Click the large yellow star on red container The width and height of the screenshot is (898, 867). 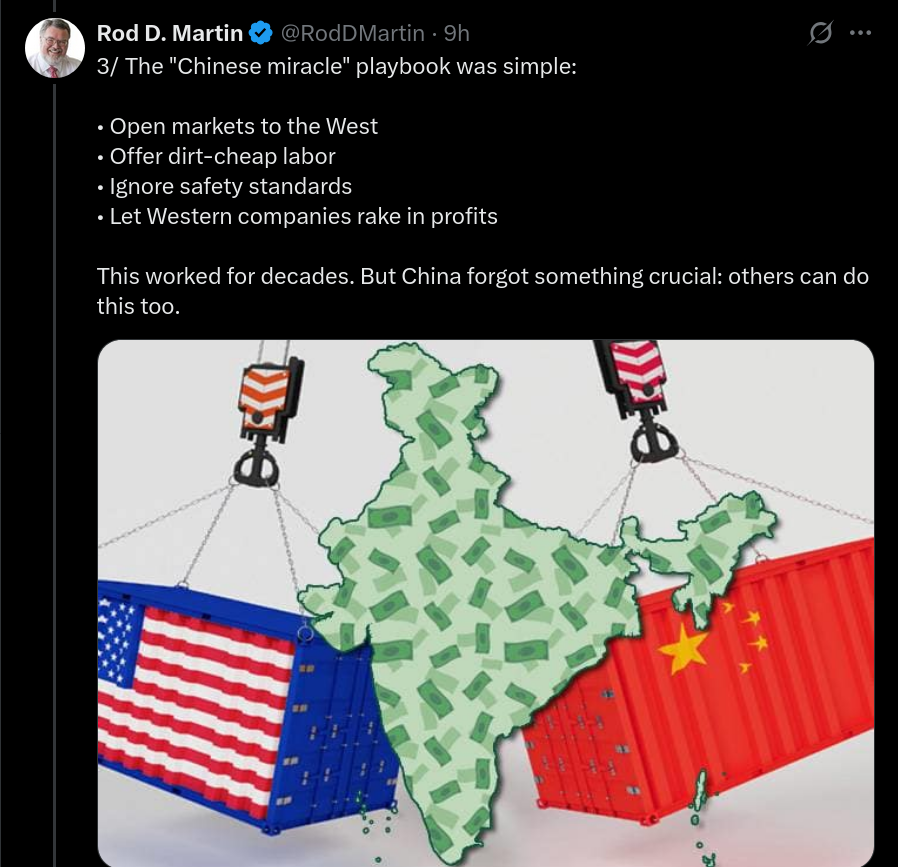(x=683, y=648)
